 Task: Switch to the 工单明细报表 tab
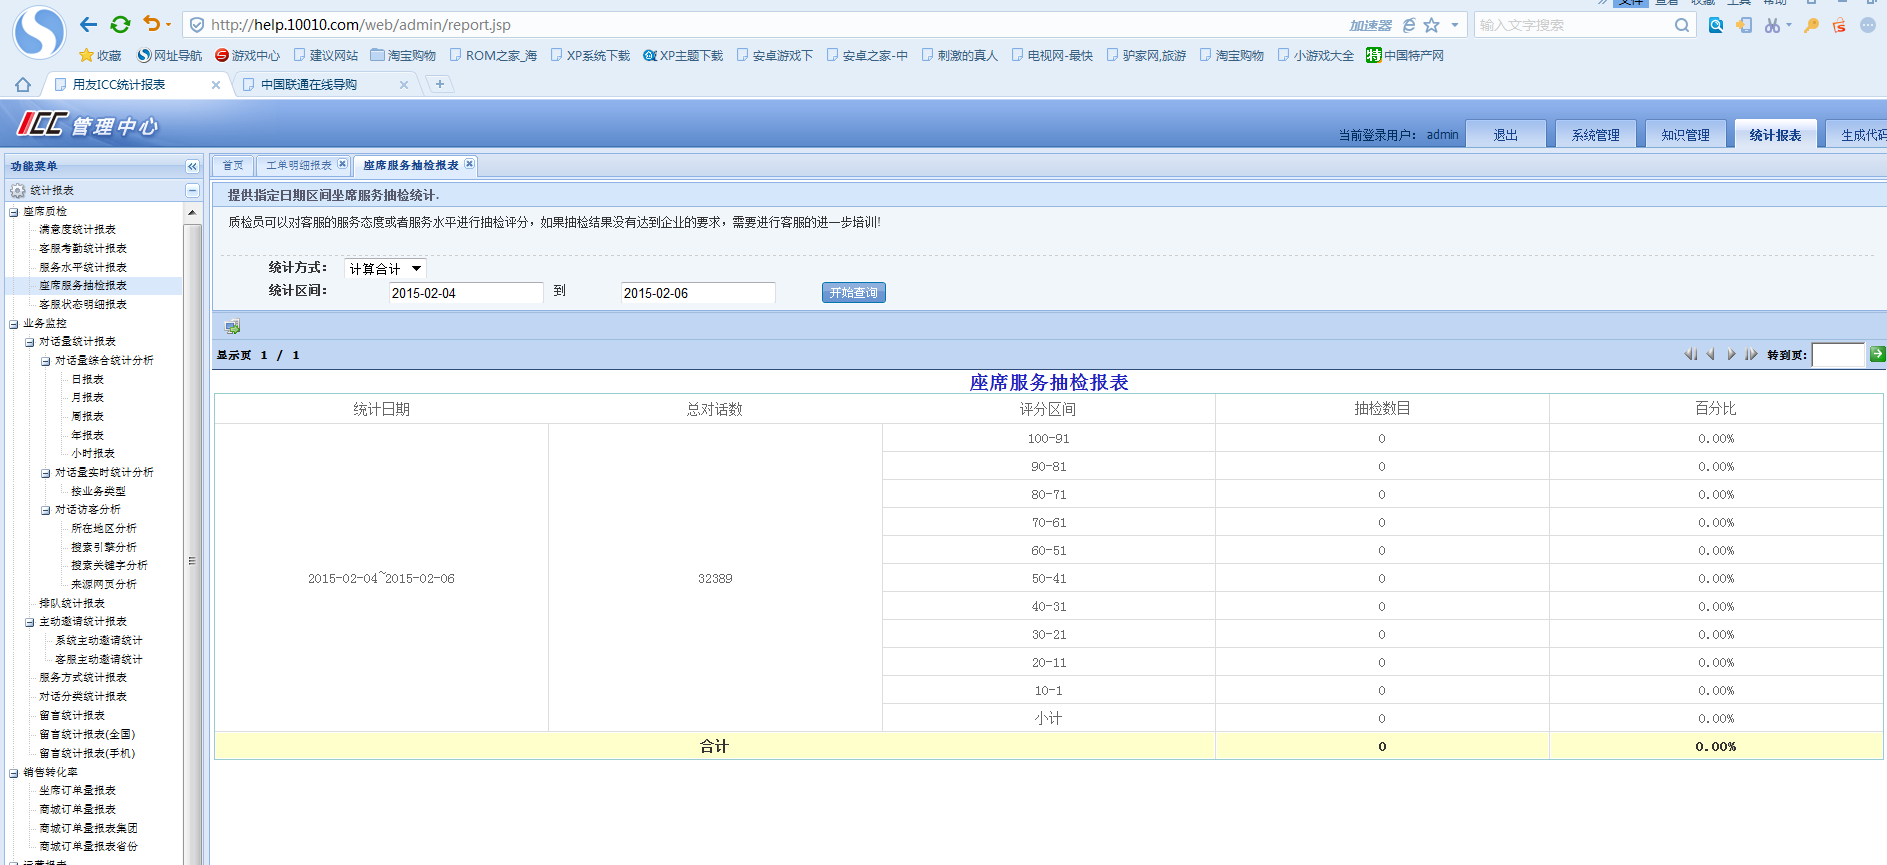click(299, 165)
